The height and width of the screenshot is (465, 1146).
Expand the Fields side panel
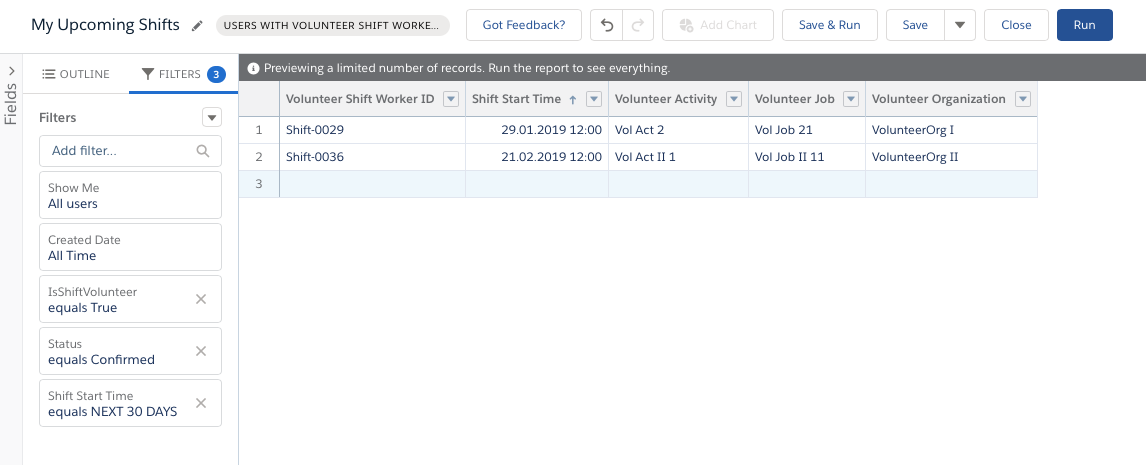(x=11, y=72)
